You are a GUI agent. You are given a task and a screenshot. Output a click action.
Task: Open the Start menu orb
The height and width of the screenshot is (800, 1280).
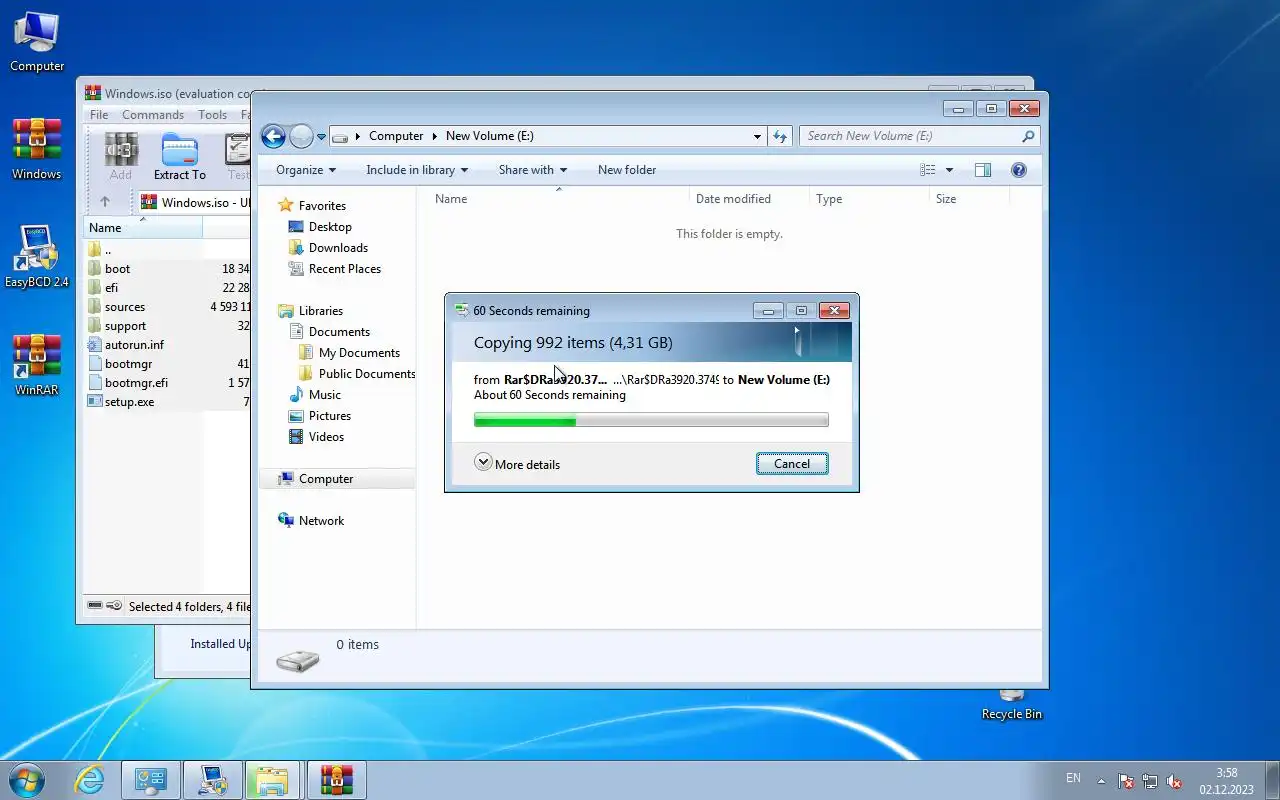point(26,780)
